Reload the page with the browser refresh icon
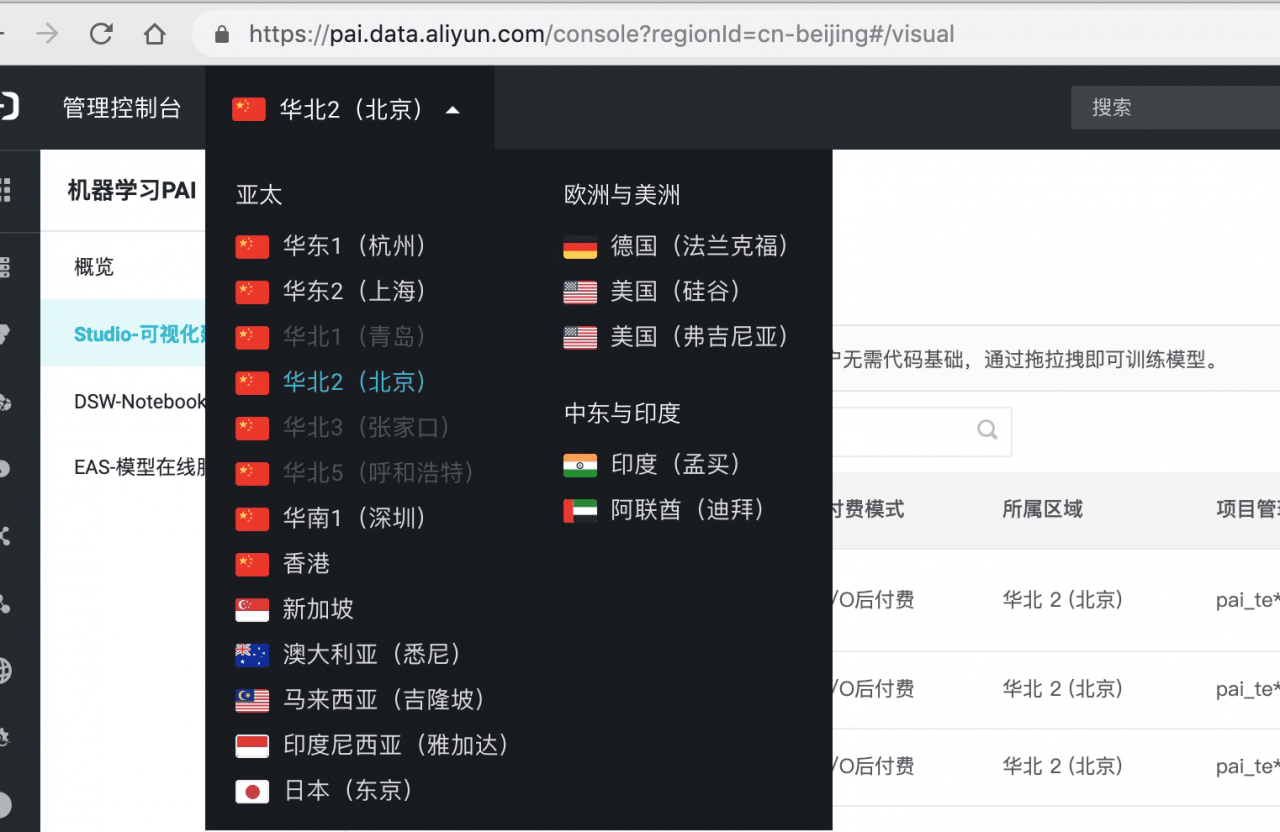 [x=101, y=34]
